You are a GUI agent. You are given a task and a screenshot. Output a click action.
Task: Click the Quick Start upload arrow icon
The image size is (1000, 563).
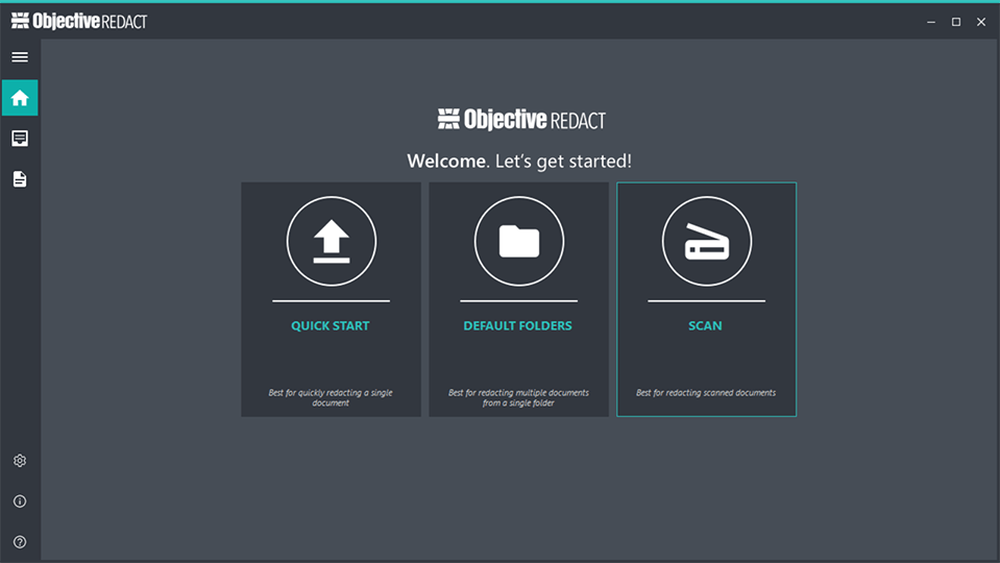[x=331, y=241]
